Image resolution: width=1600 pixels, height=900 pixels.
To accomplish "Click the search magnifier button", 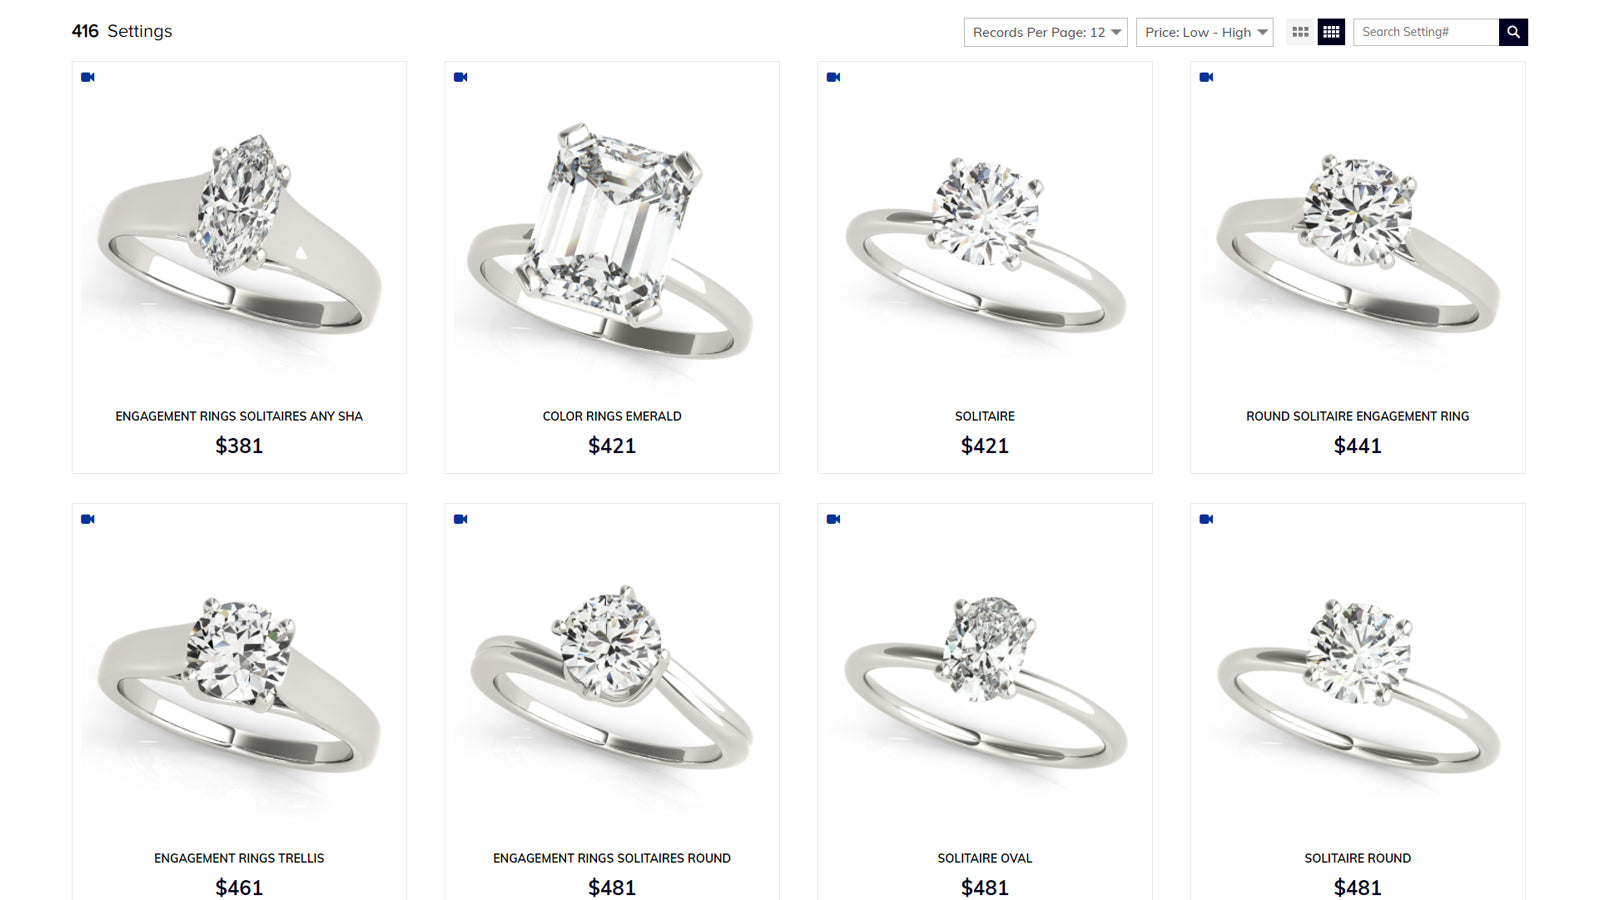I will pos(1513,32).
